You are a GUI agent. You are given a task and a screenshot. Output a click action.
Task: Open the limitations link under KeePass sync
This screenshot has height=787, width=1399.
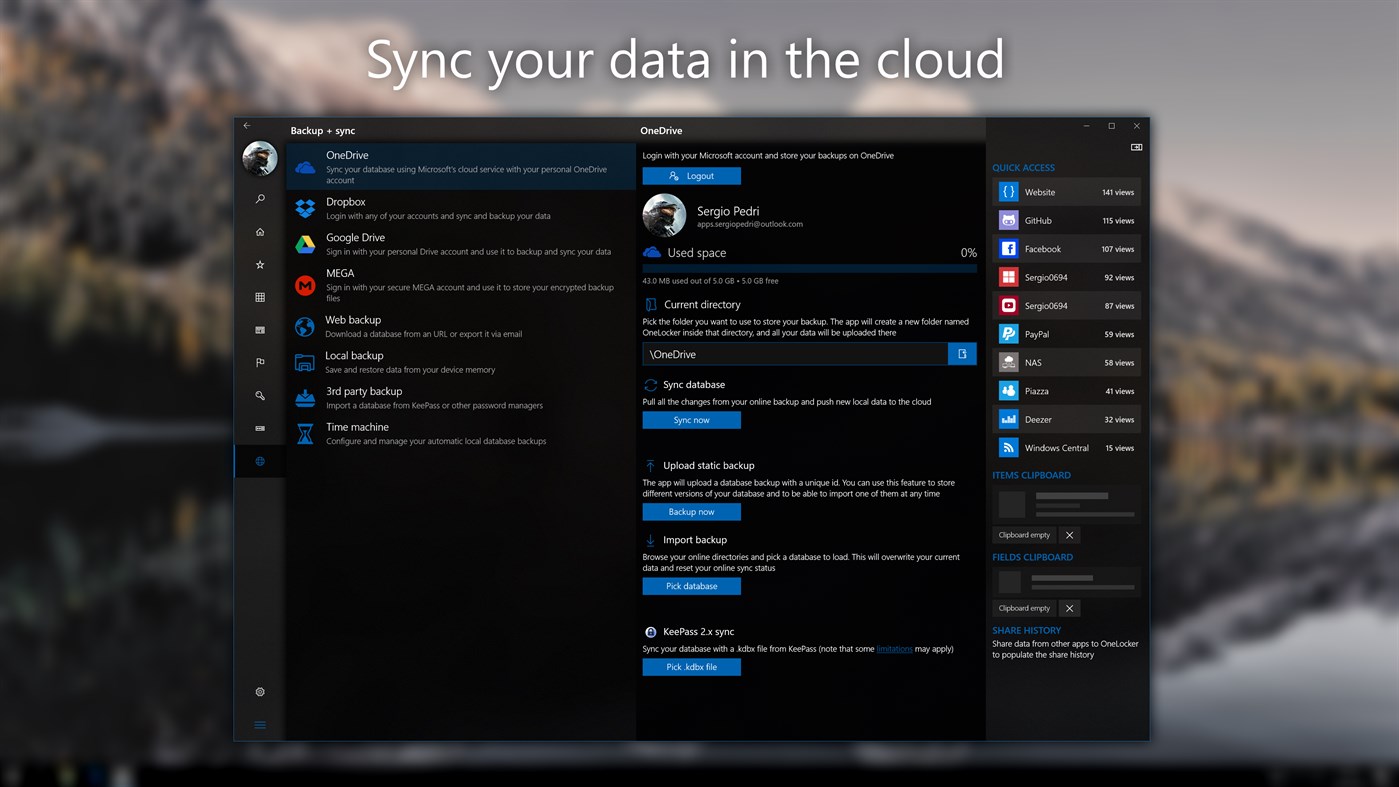894,649
